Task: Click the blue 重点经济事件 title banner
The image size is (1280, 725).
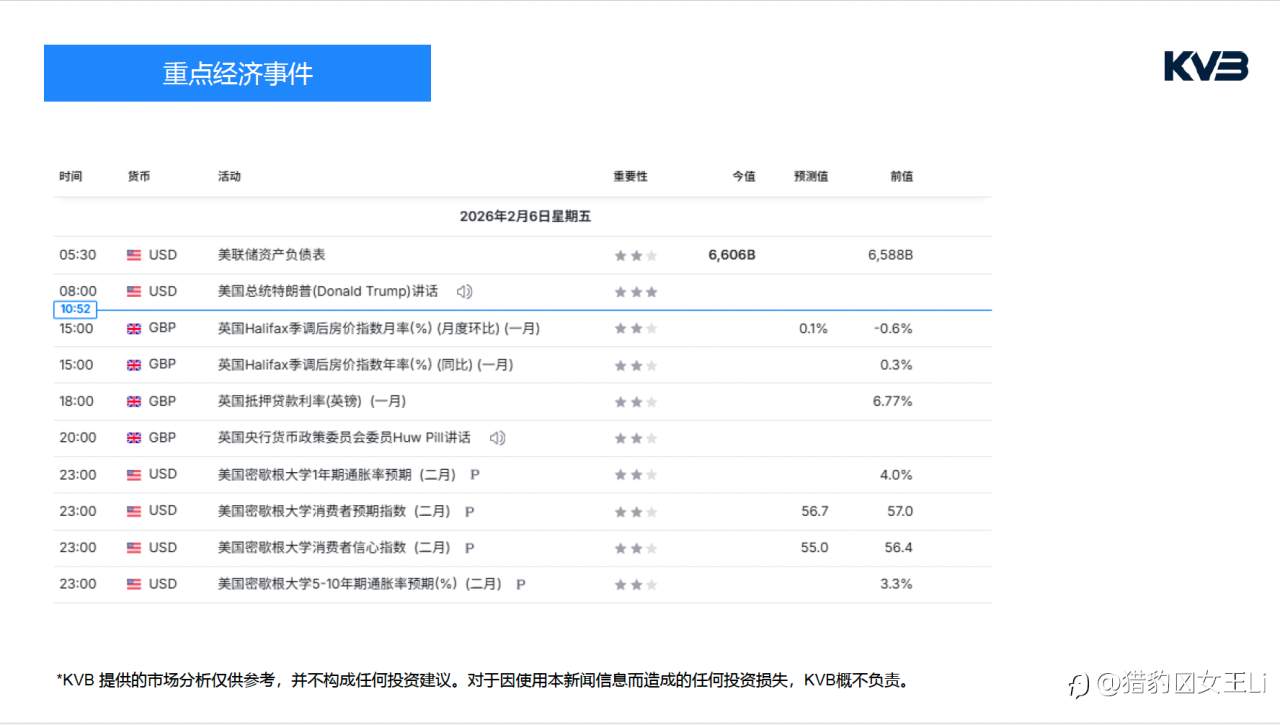Action: pyautogui.click(x=237, y=73)
